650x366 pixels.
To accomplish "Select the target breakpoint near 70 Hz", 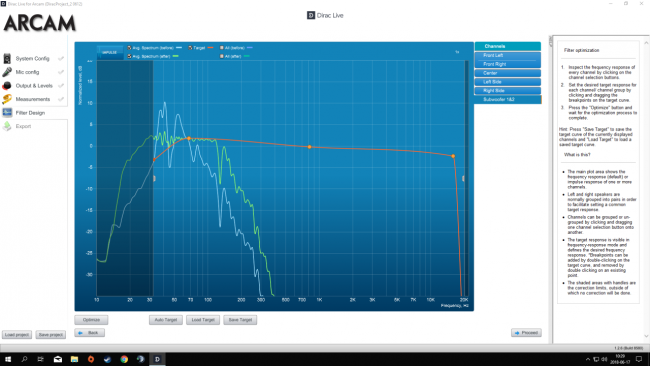I will 189,138.
